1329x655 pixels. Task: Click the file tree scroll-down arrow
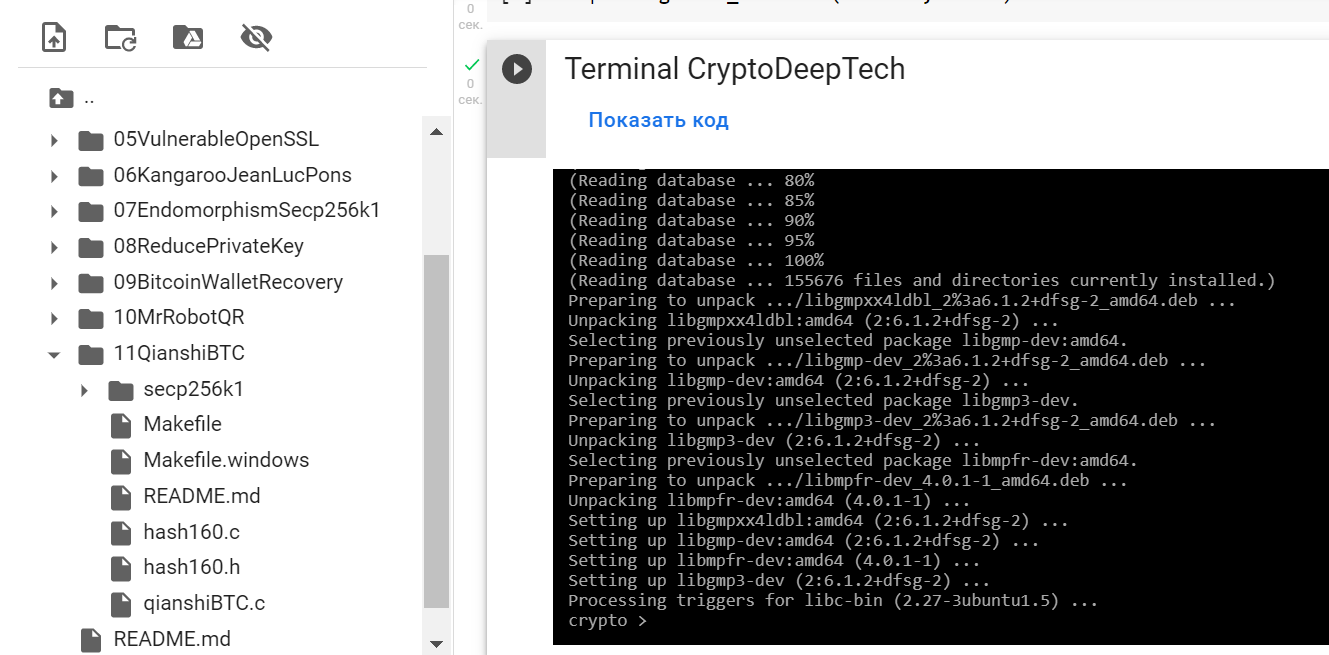(x=436, y=645)
